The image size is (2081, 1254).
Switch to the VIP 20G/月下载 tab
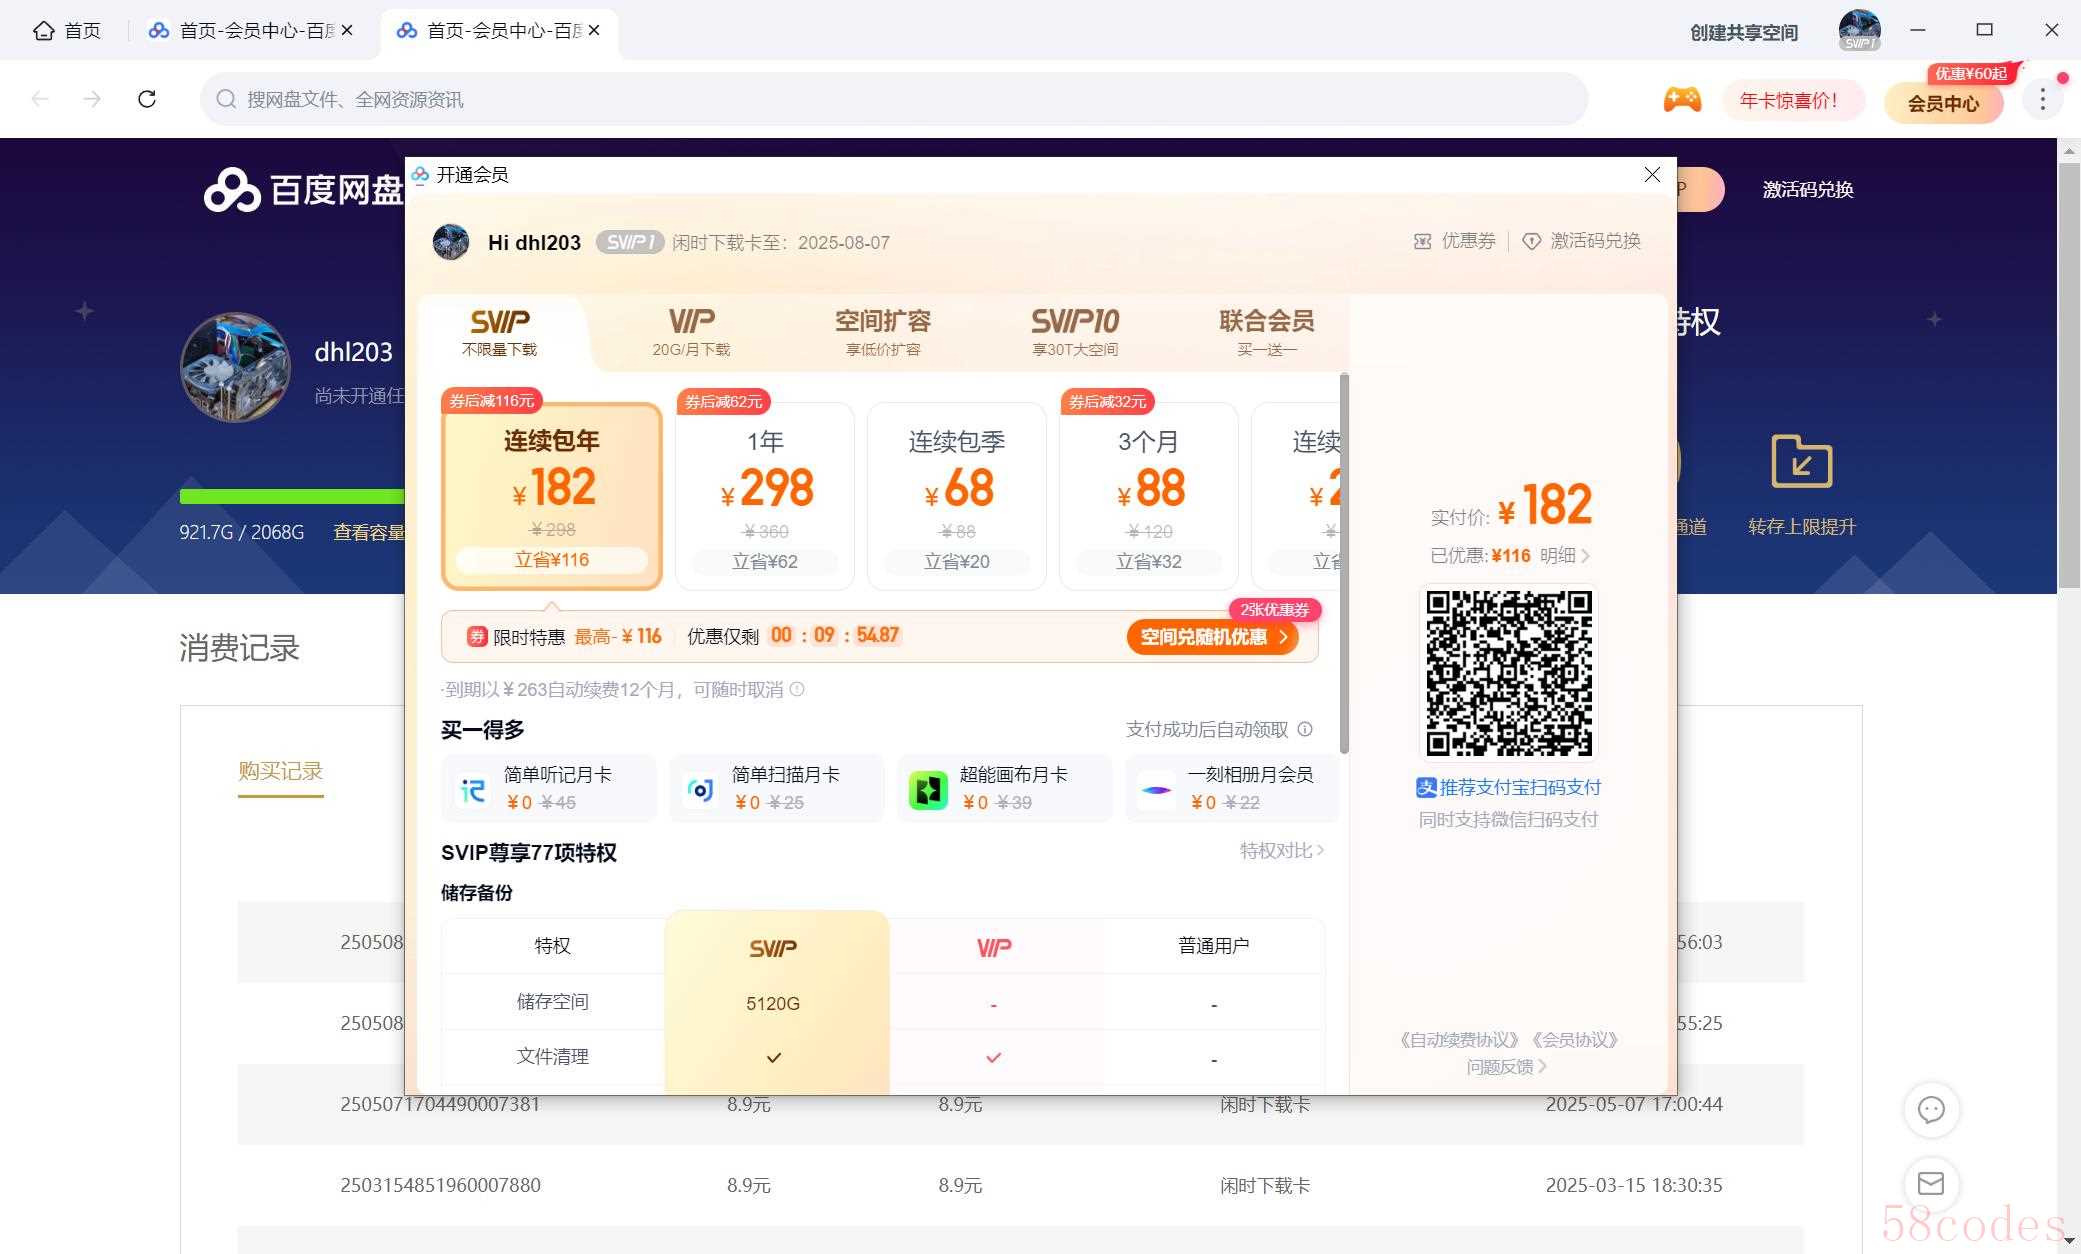[691, 333]
